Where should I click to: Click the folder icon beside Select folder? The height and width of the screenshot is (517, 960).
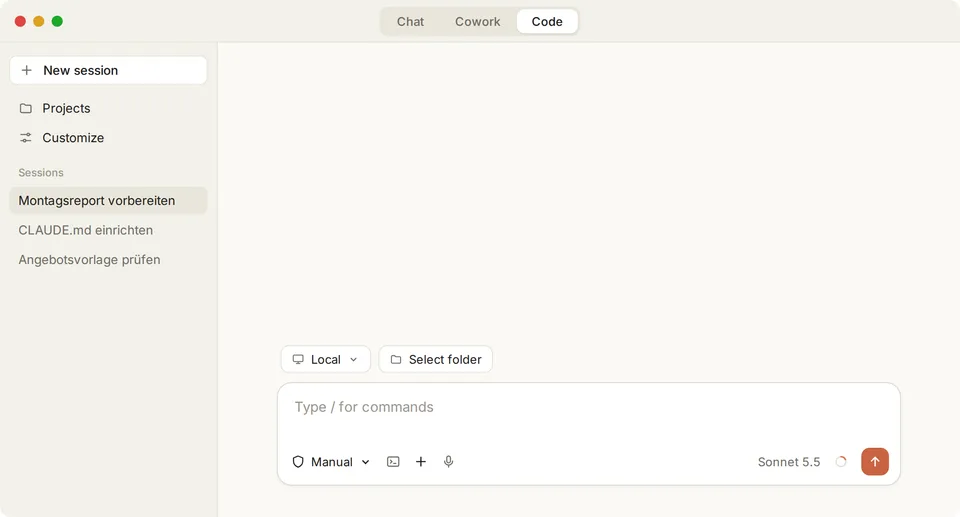(x=396, y=360)
